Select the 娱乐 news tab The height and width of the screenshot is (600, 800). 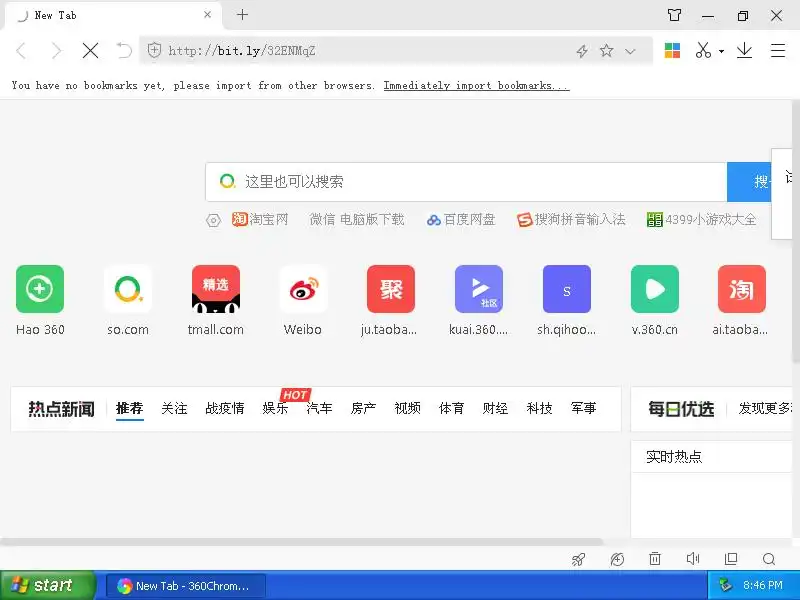pyautogui.click(x=276, y=408)
